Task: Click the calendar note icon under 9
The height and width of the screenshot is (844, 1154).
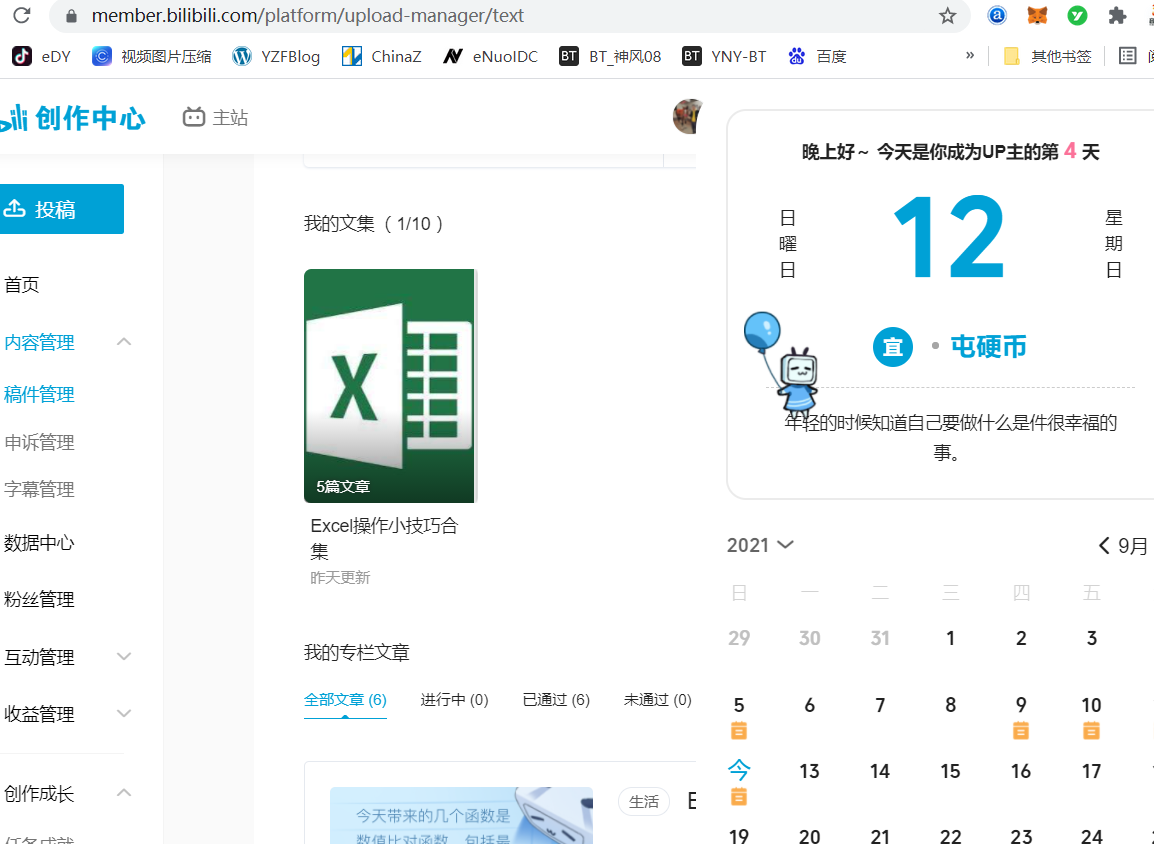Action: [1021, 731]
